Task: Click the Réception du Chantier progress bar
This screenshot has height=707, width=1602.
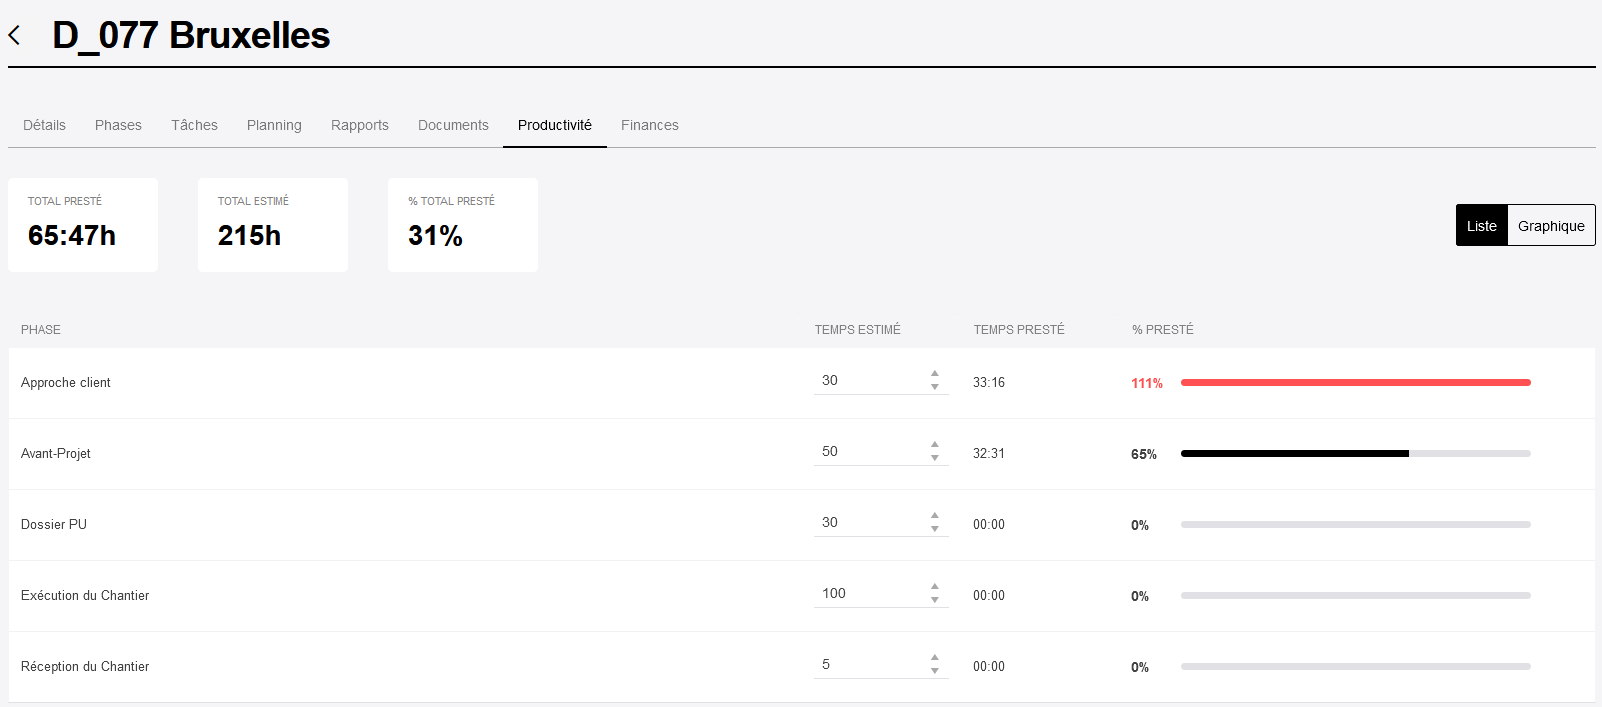Action: pos(1355,666)
